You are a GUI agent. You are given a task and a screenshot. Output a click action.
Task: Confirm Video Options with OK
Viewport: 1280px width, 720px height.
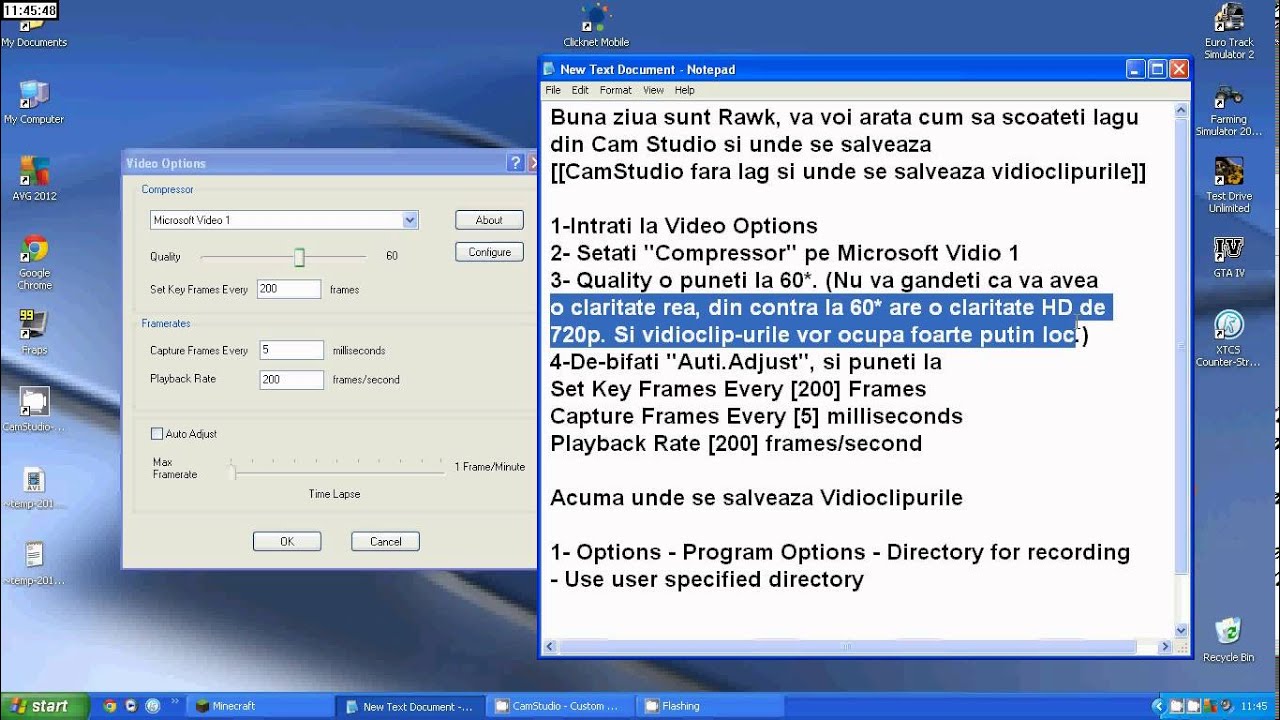pos(287,541)
